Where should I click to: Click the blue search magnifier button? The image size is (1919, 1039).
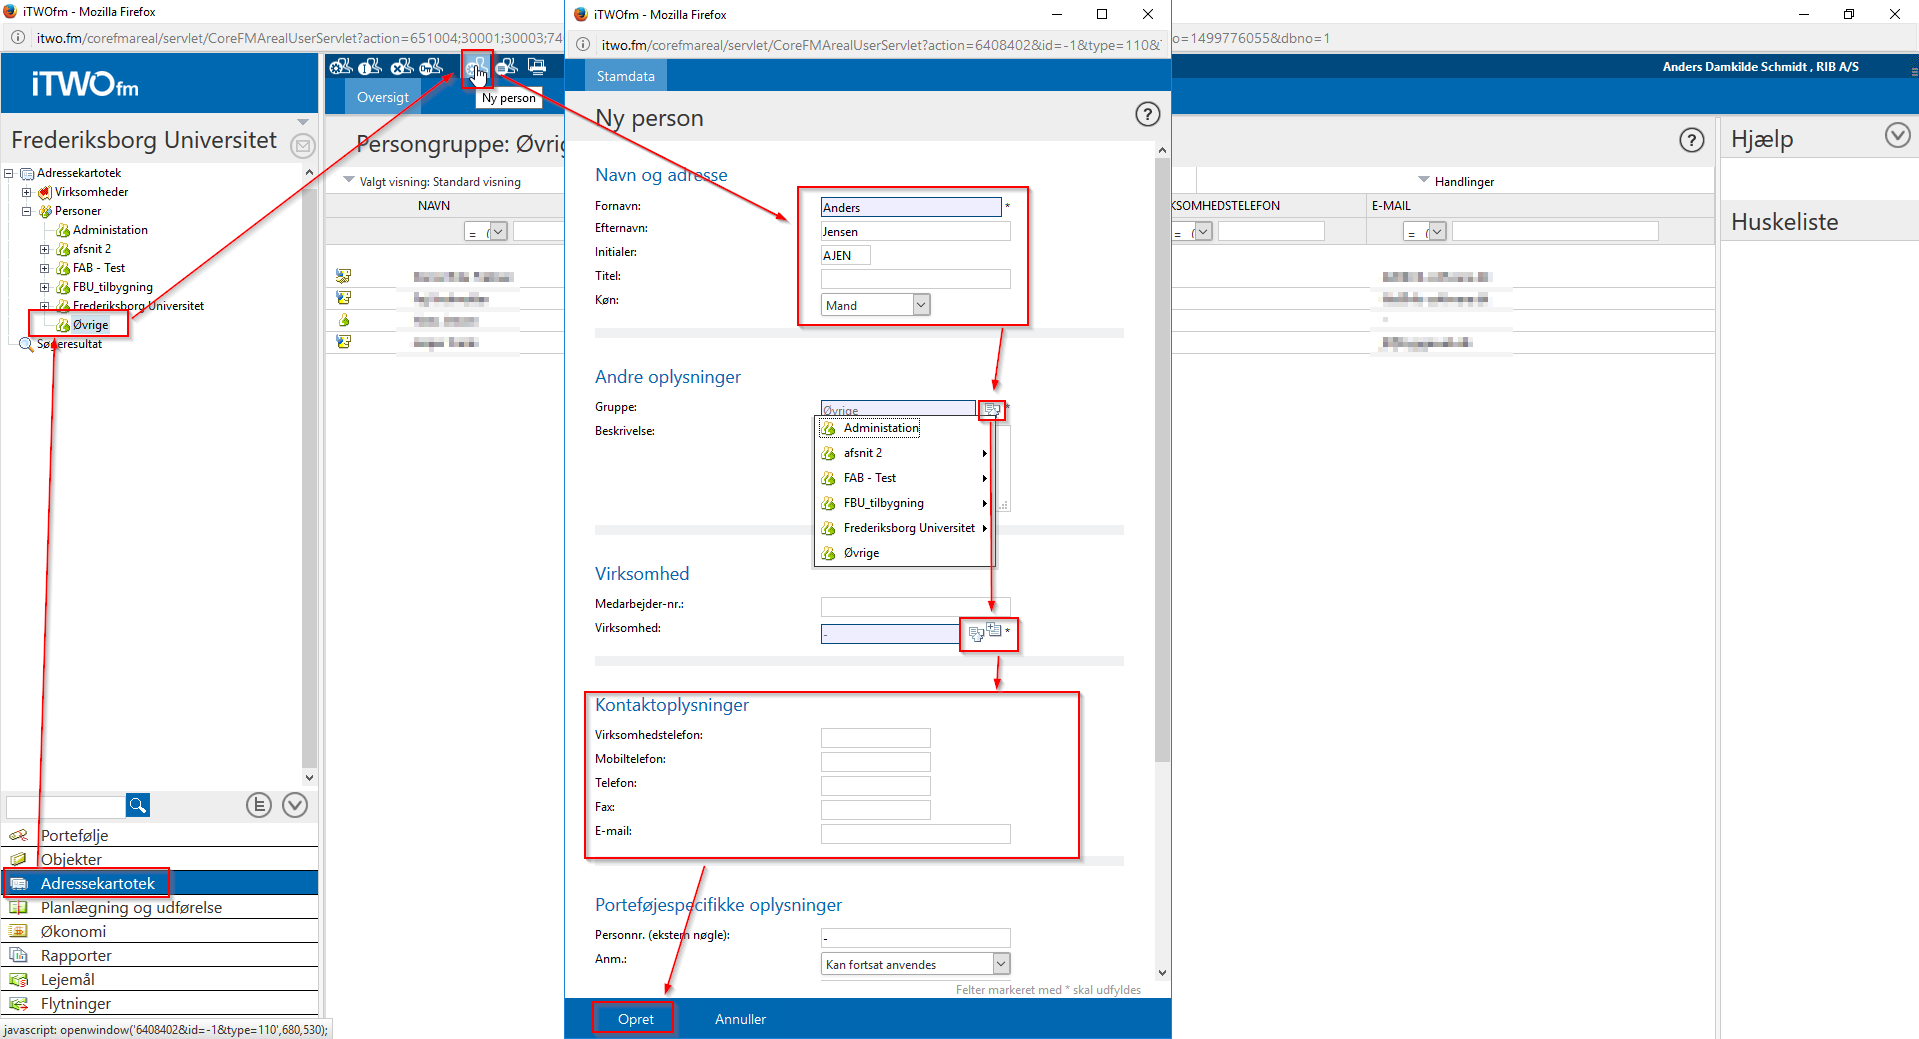pos(138,805)
